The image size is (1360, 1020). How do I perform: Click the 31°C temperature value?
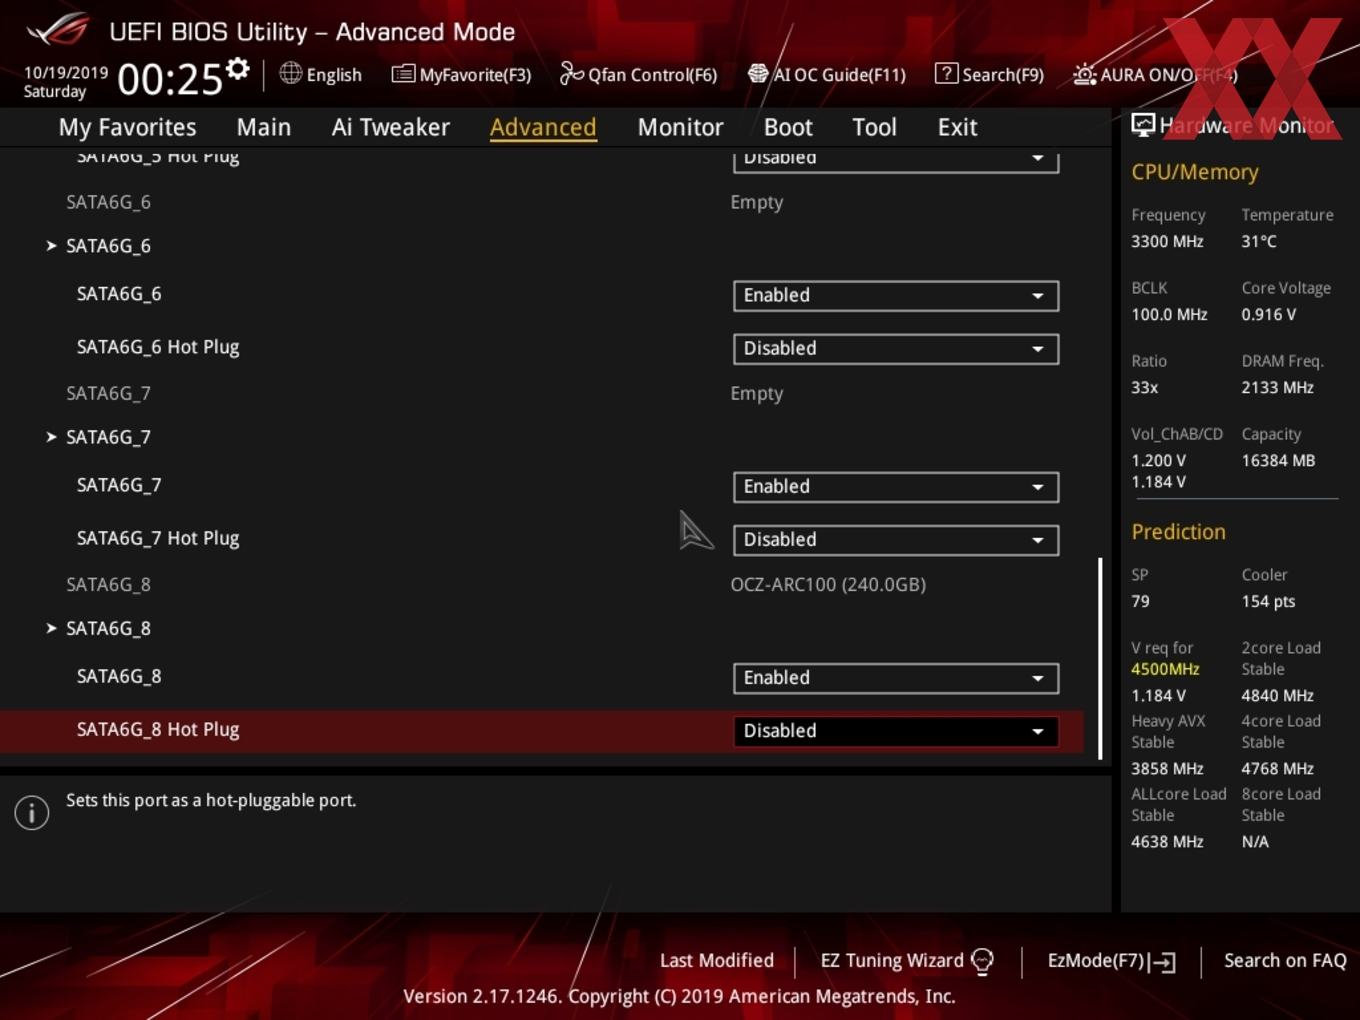click(1259, 242)
